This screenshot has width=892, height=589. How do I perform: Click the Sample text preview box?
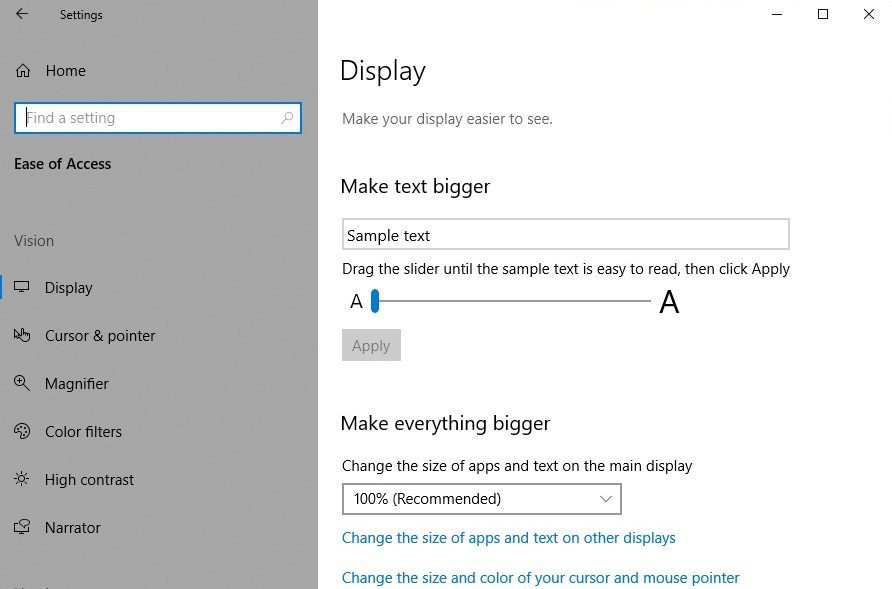pos(565,234)
